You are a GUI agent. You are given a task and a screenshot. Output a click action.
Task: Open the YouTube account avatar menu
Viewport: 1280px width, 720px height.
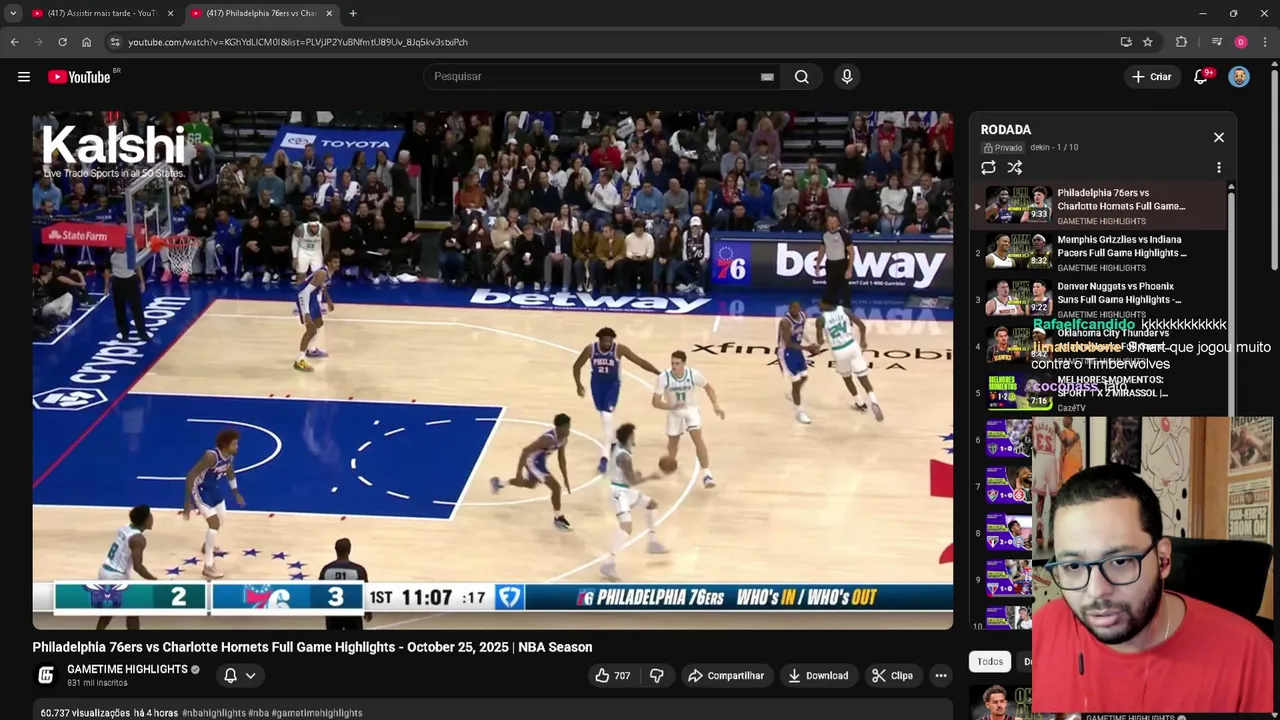point(1239,77)
